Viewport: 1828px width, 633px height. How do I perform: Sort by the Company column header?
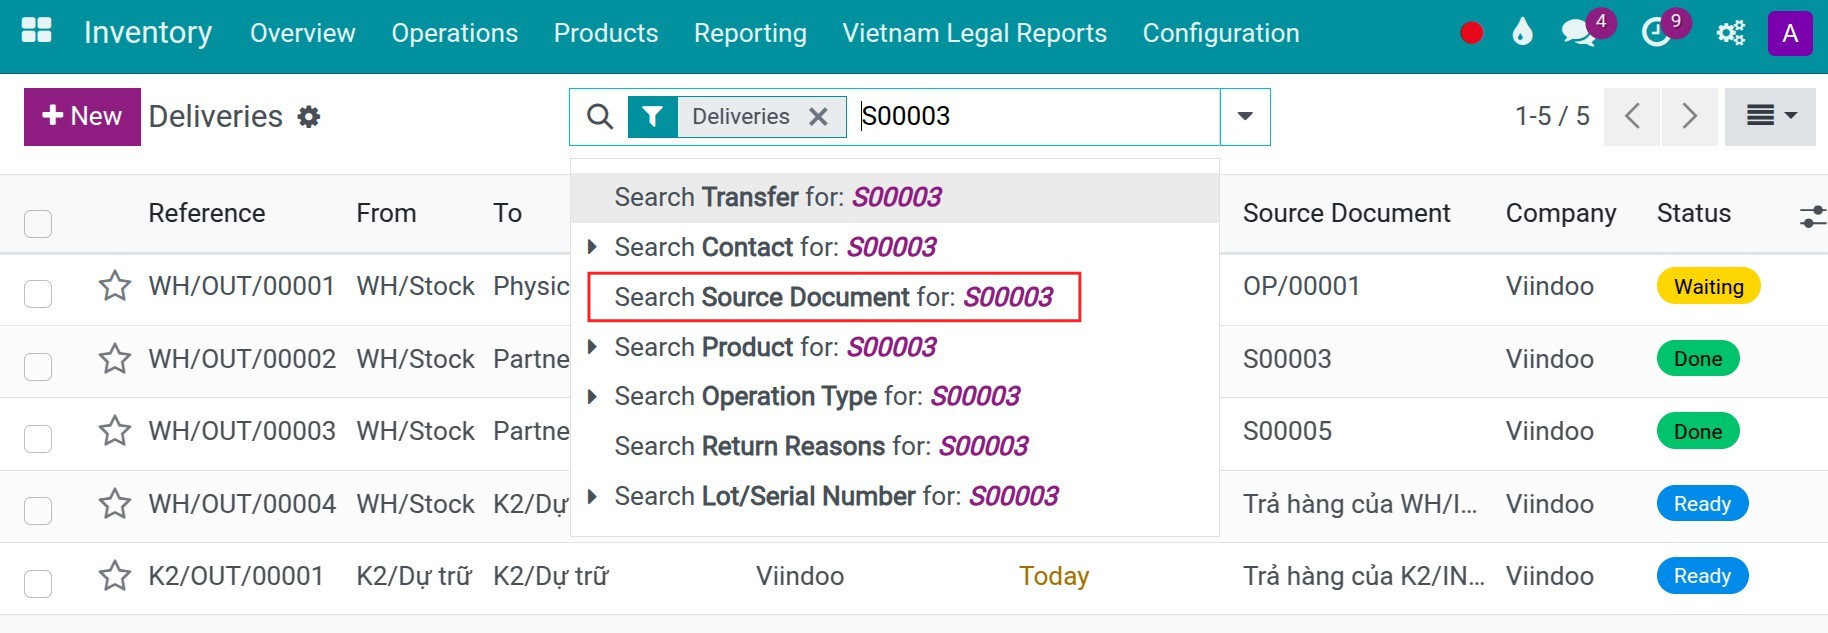point(1561,213)
